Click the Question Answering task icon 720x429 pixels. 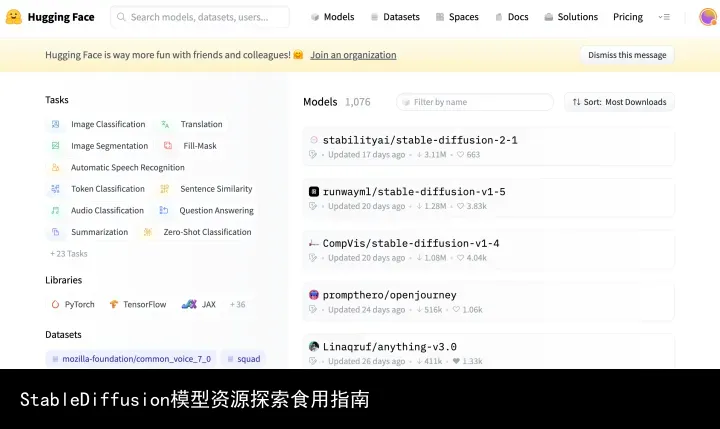tap(164, 210)
